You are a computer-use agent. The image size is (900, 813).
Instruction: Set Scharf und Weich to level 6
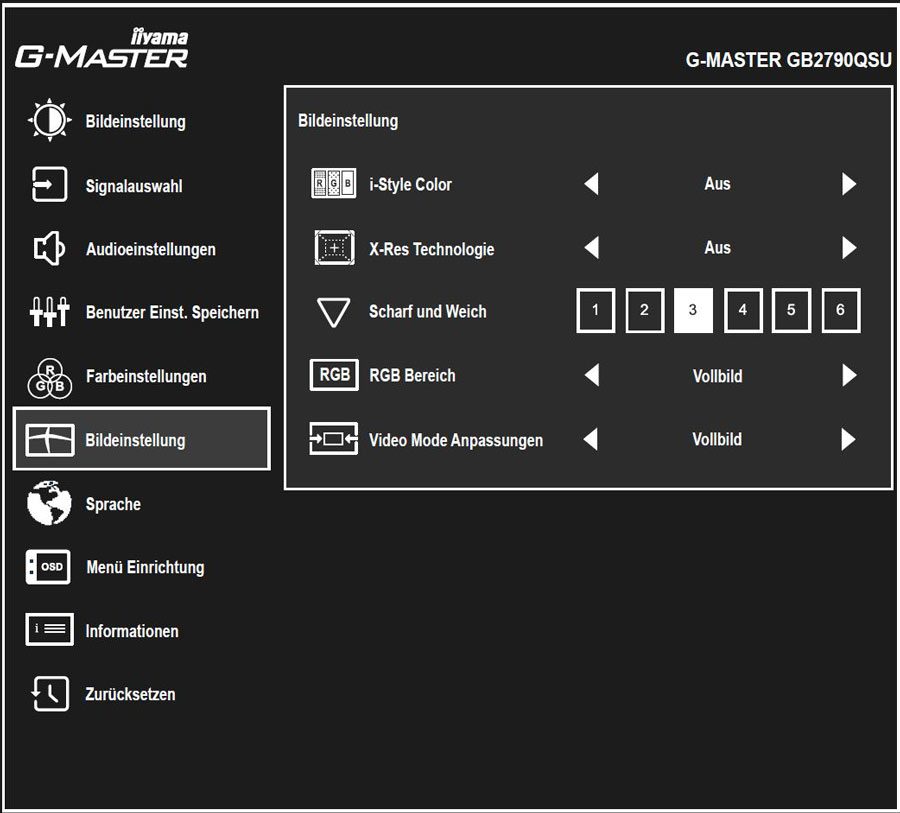coord(841,311)
